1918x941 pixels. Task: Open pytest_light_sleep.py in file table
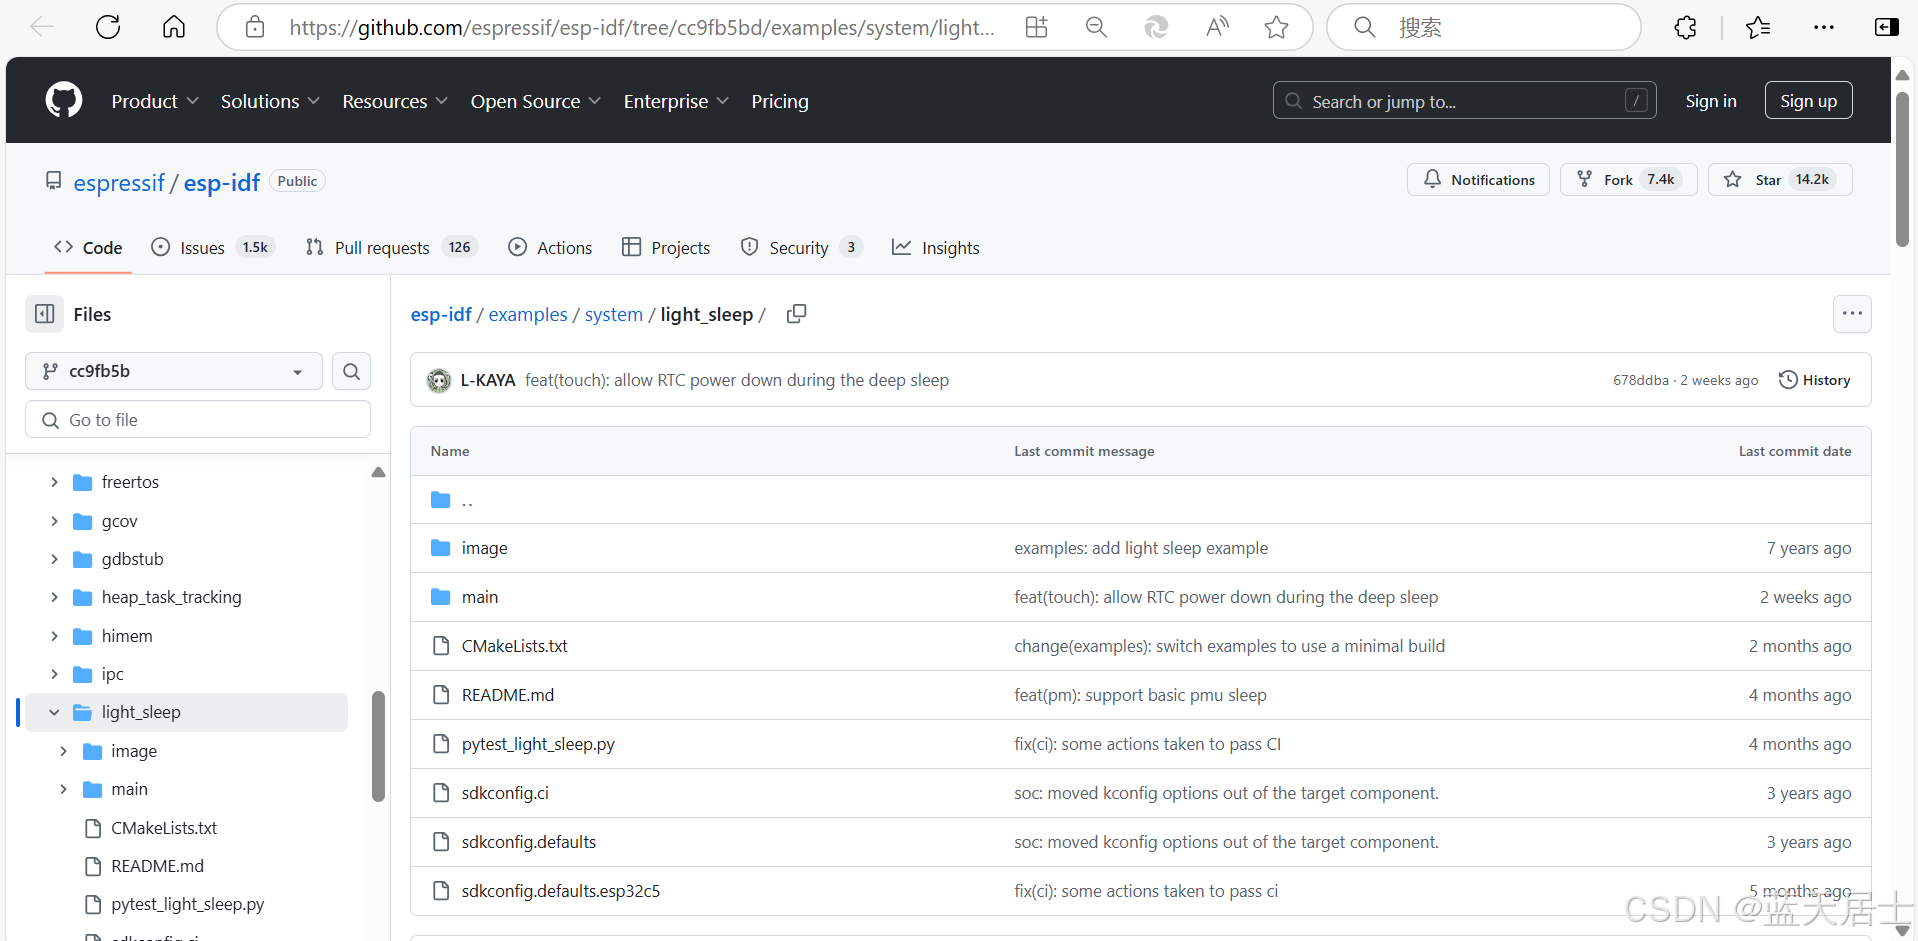538,744
